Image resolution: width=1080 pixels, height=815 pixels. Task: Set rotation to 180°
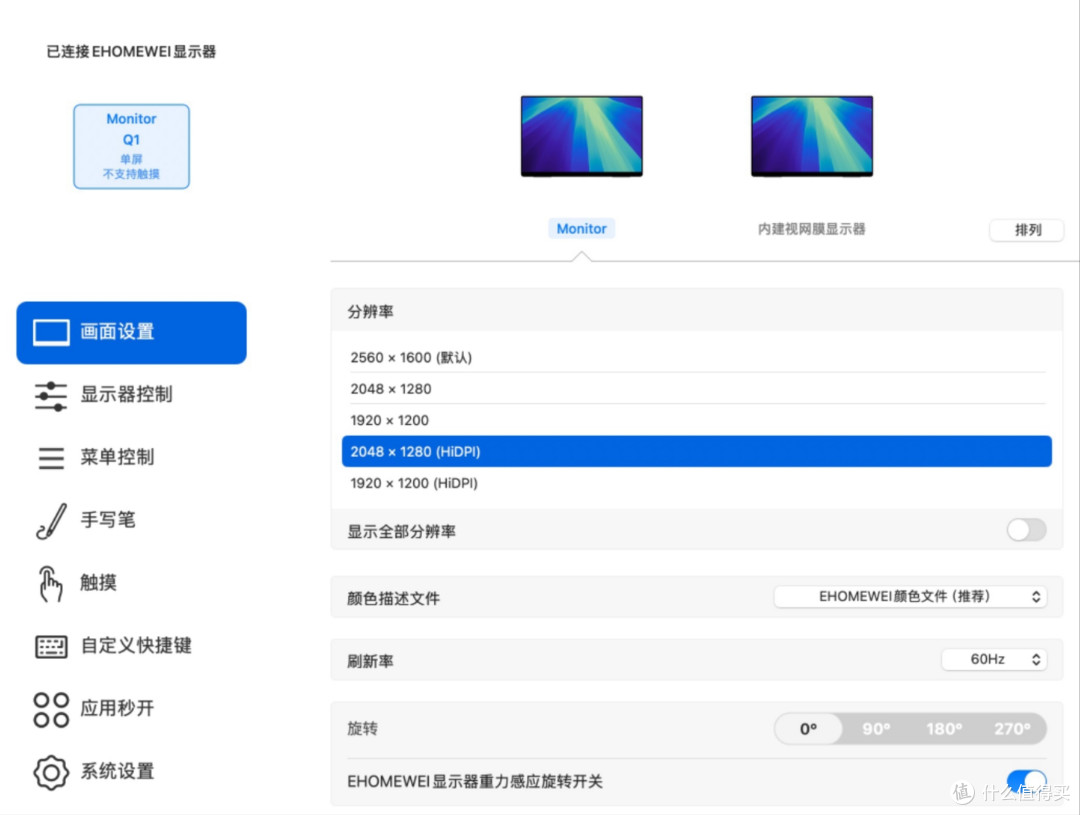pyautogui.click(x=944, y=729)
